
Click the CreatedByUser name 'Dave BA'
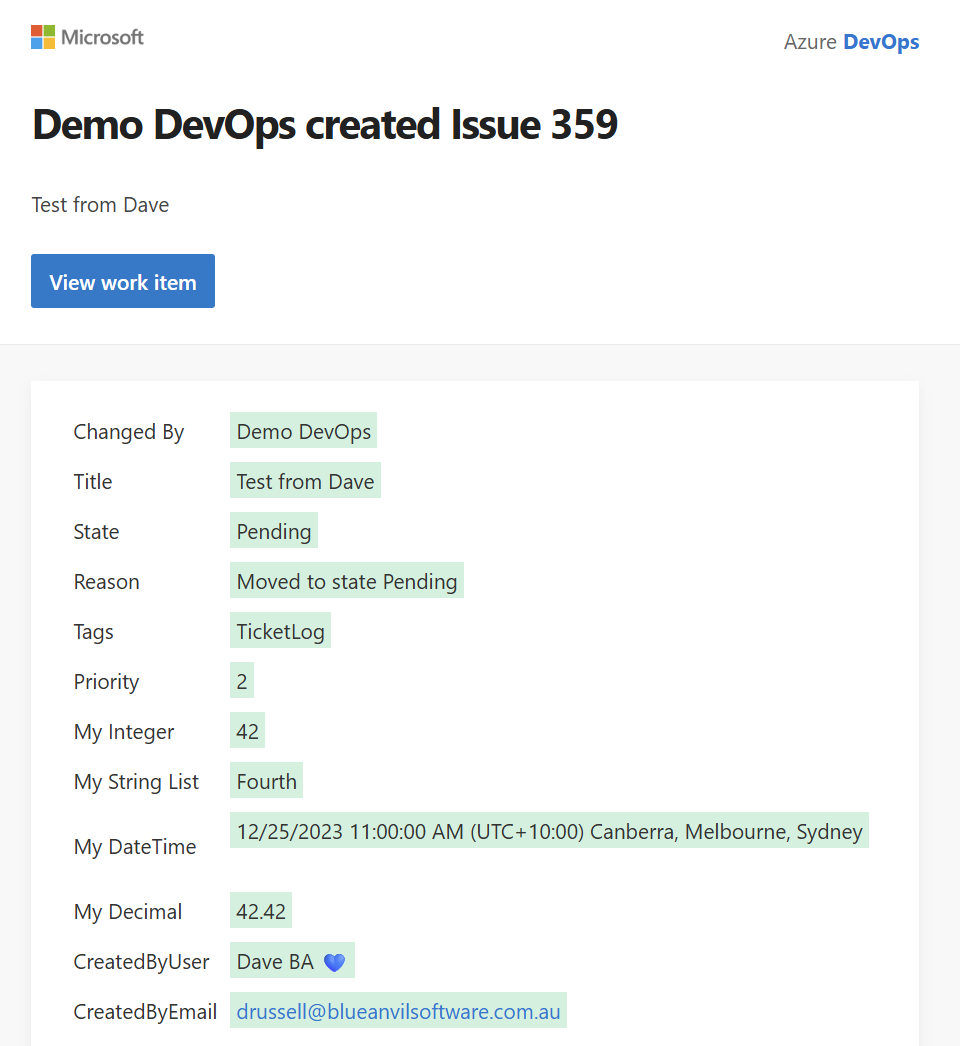[275, 962]
